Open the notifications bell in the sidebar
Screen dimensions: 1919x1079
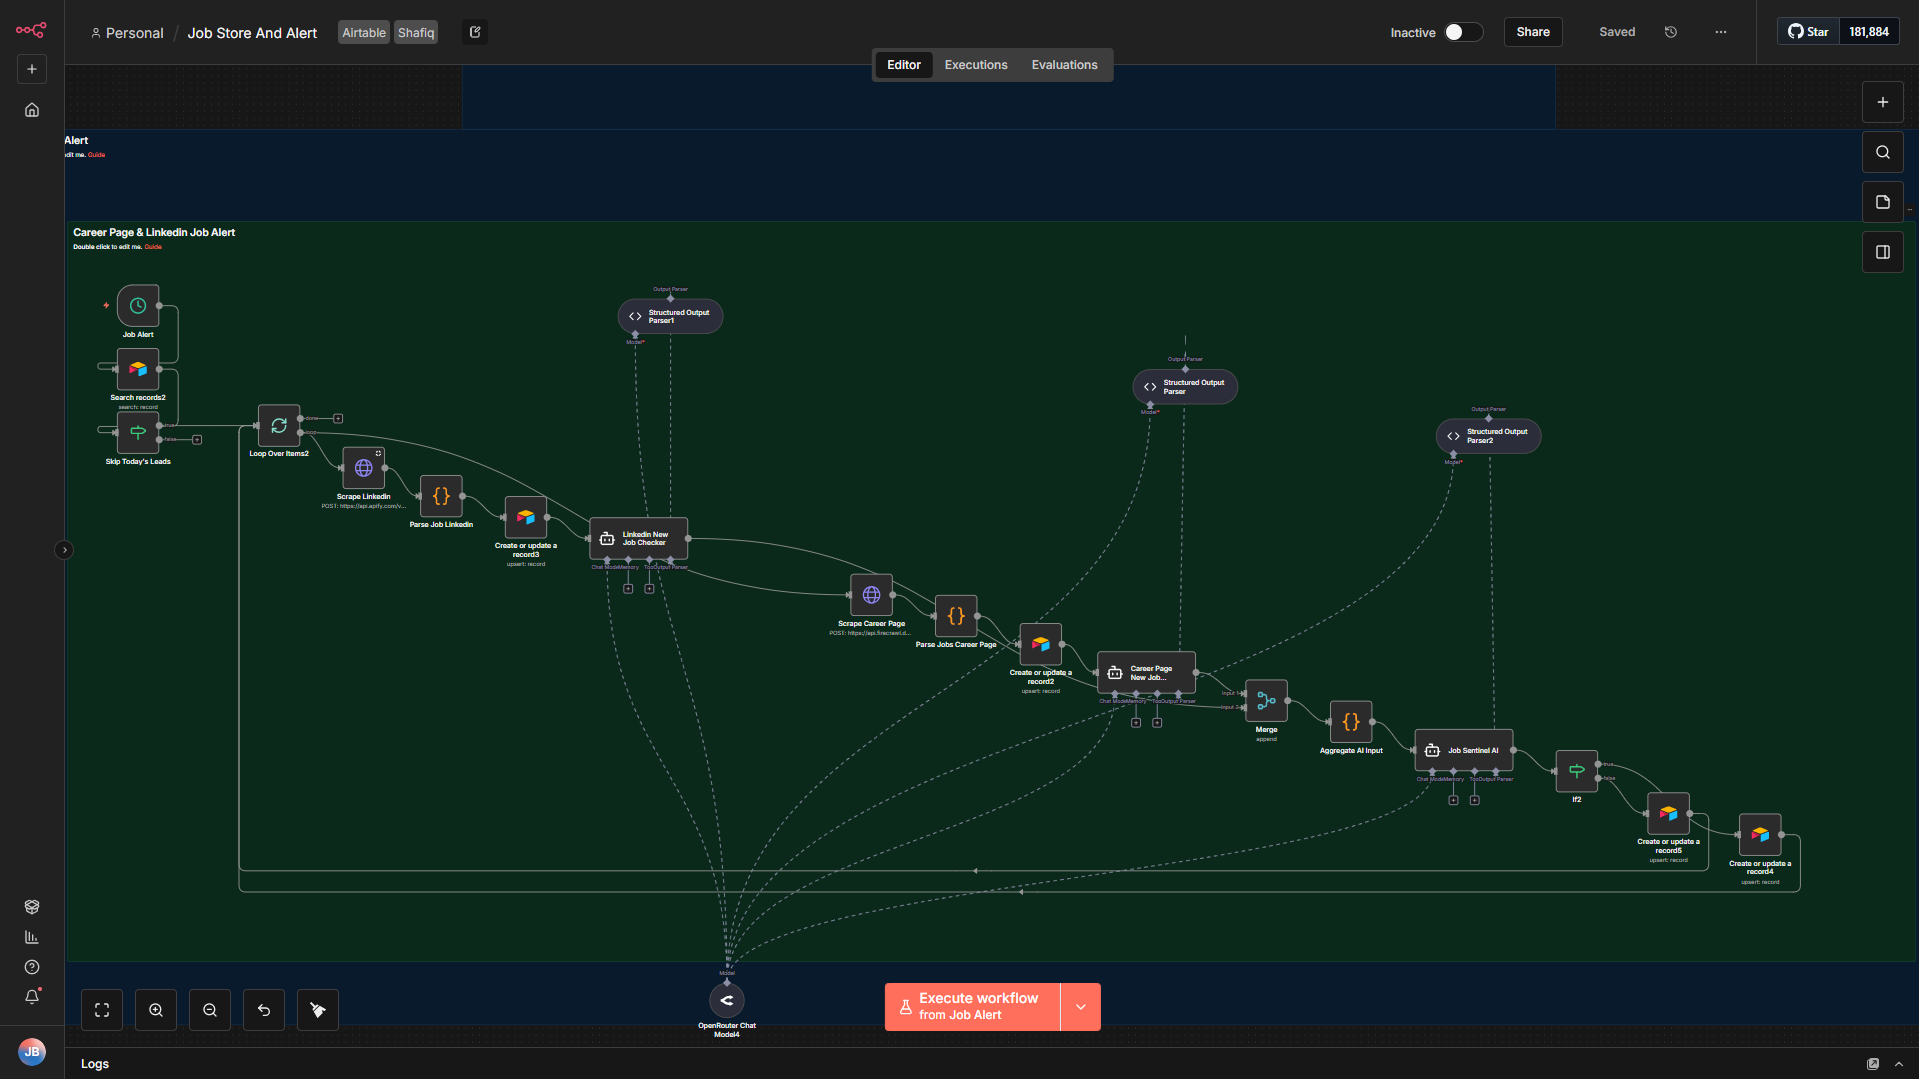31,997
